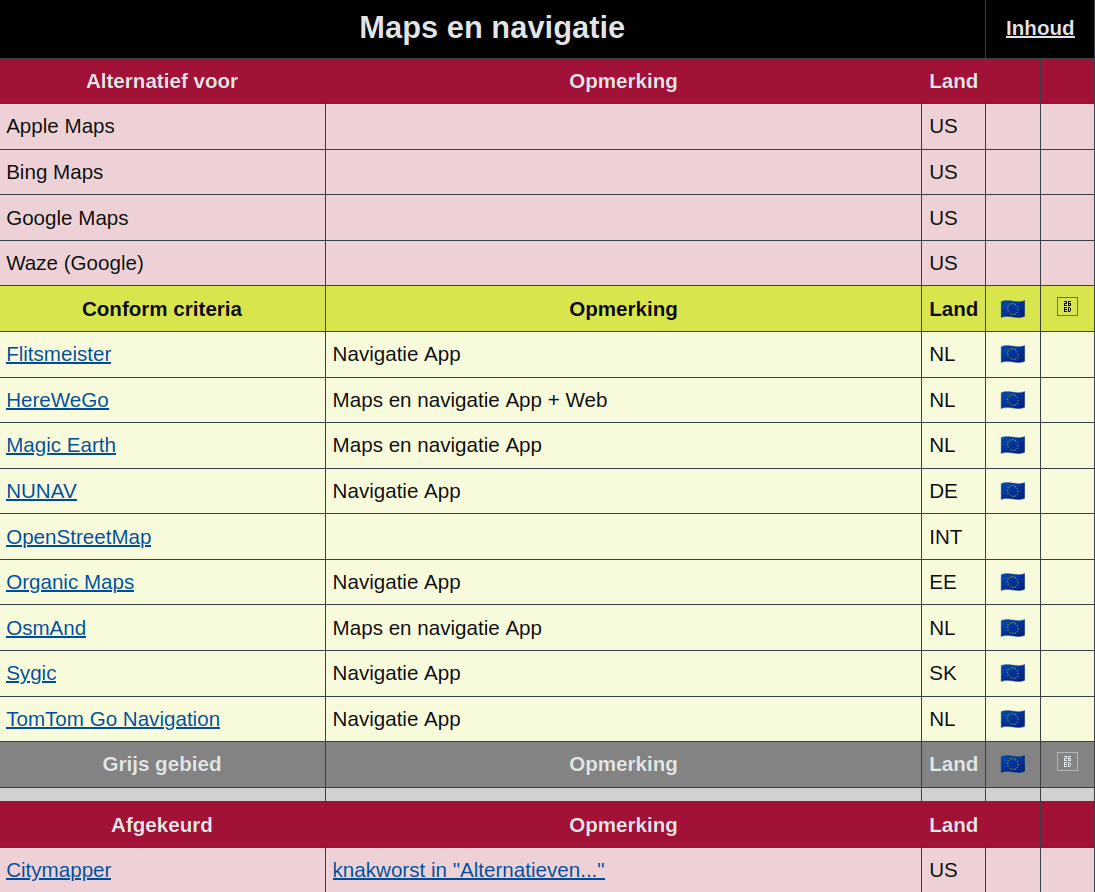Viewport: 1095px width, 892px height.
Task: Open the OsmAnd link
Action: pos(46,628)
